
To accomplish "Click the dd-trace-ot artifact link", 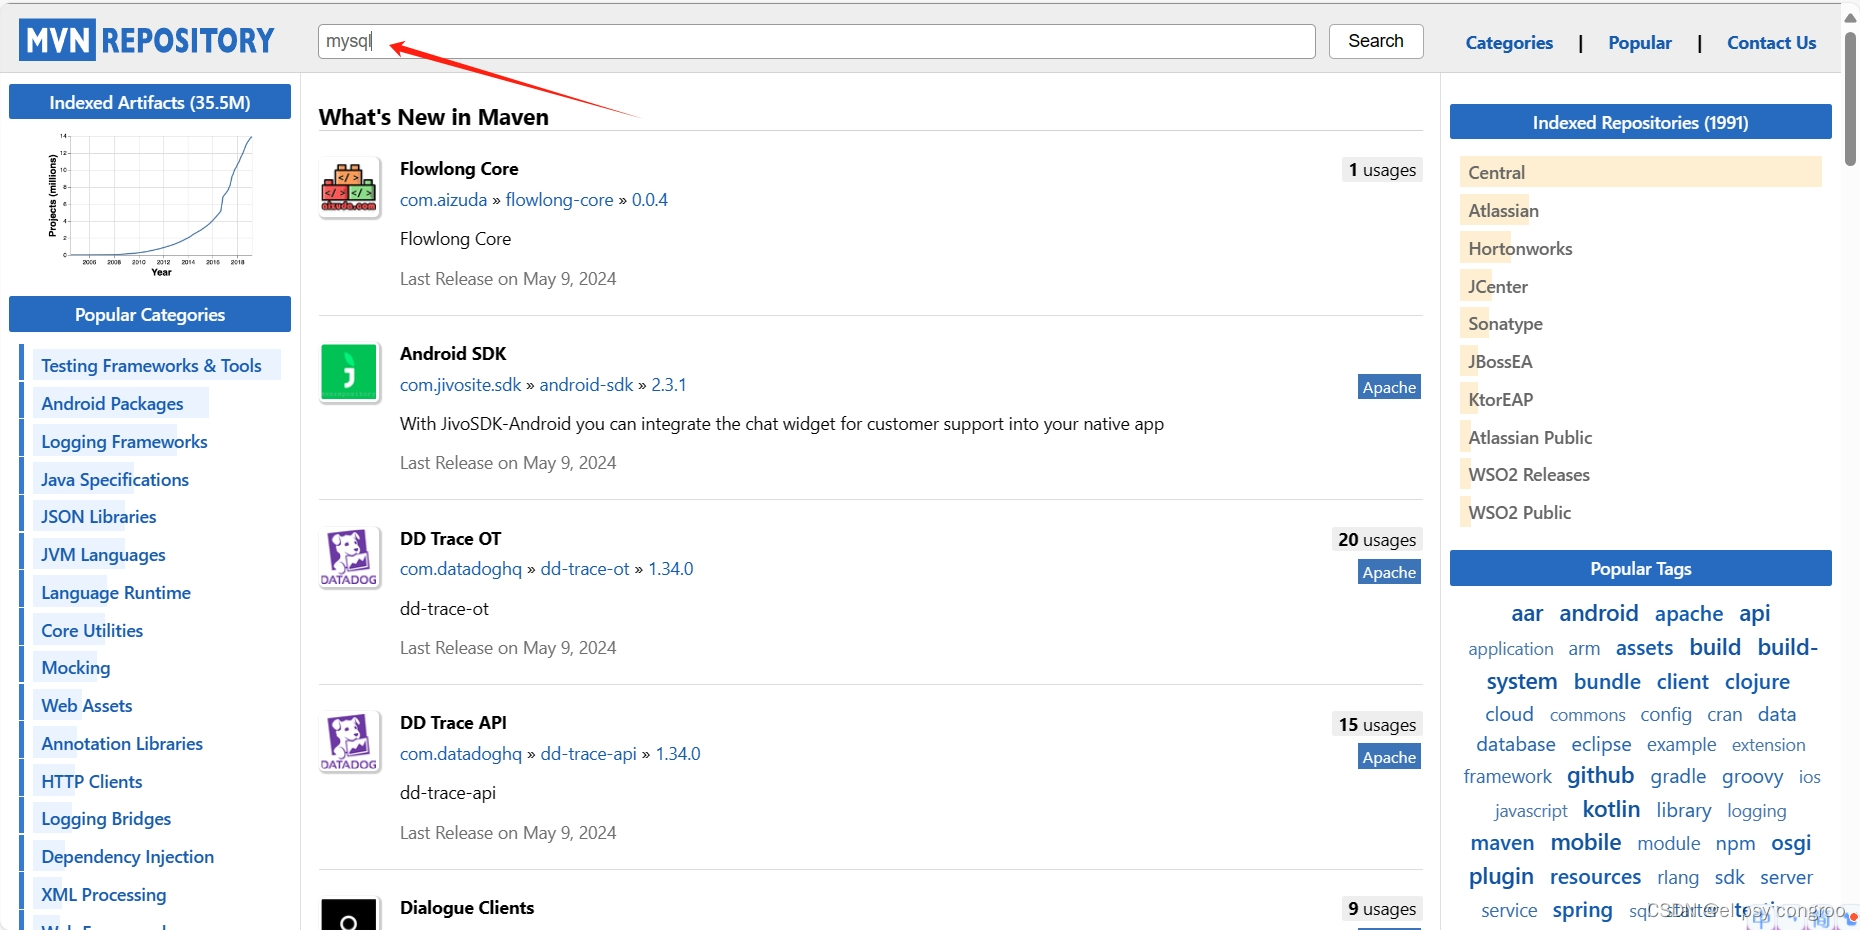I will (x=585, y=569).
